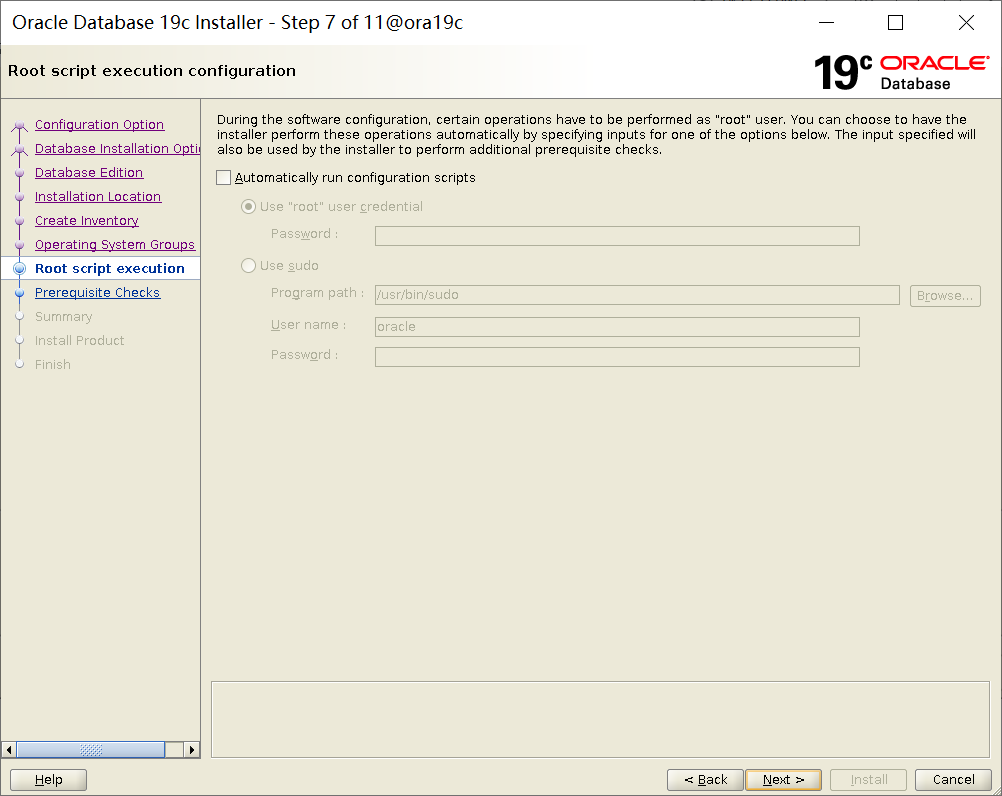
Task: Click the Root script execution configuration heading
Action: (152, 70)
